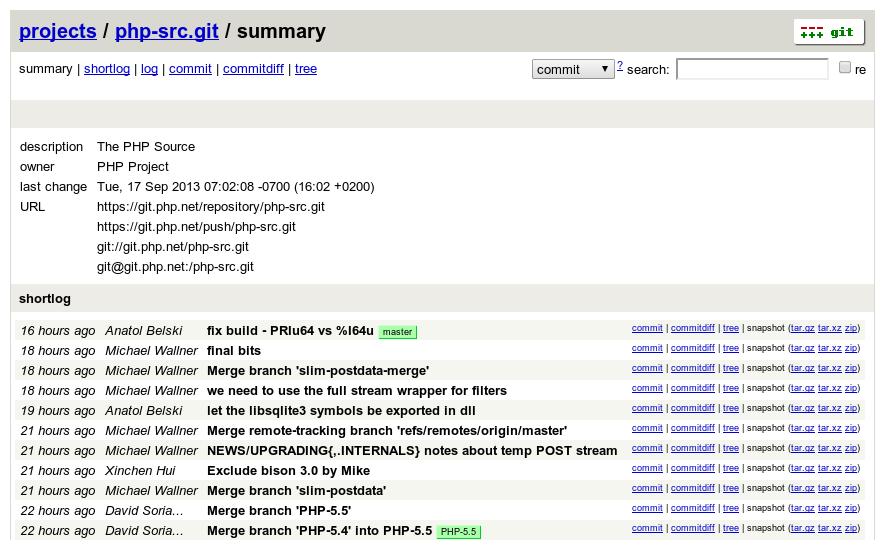This screenshot has width=885, height=540.
Task: Click the git@git.php.net:/php-src.git URL text
Action: tap(175, 267)
